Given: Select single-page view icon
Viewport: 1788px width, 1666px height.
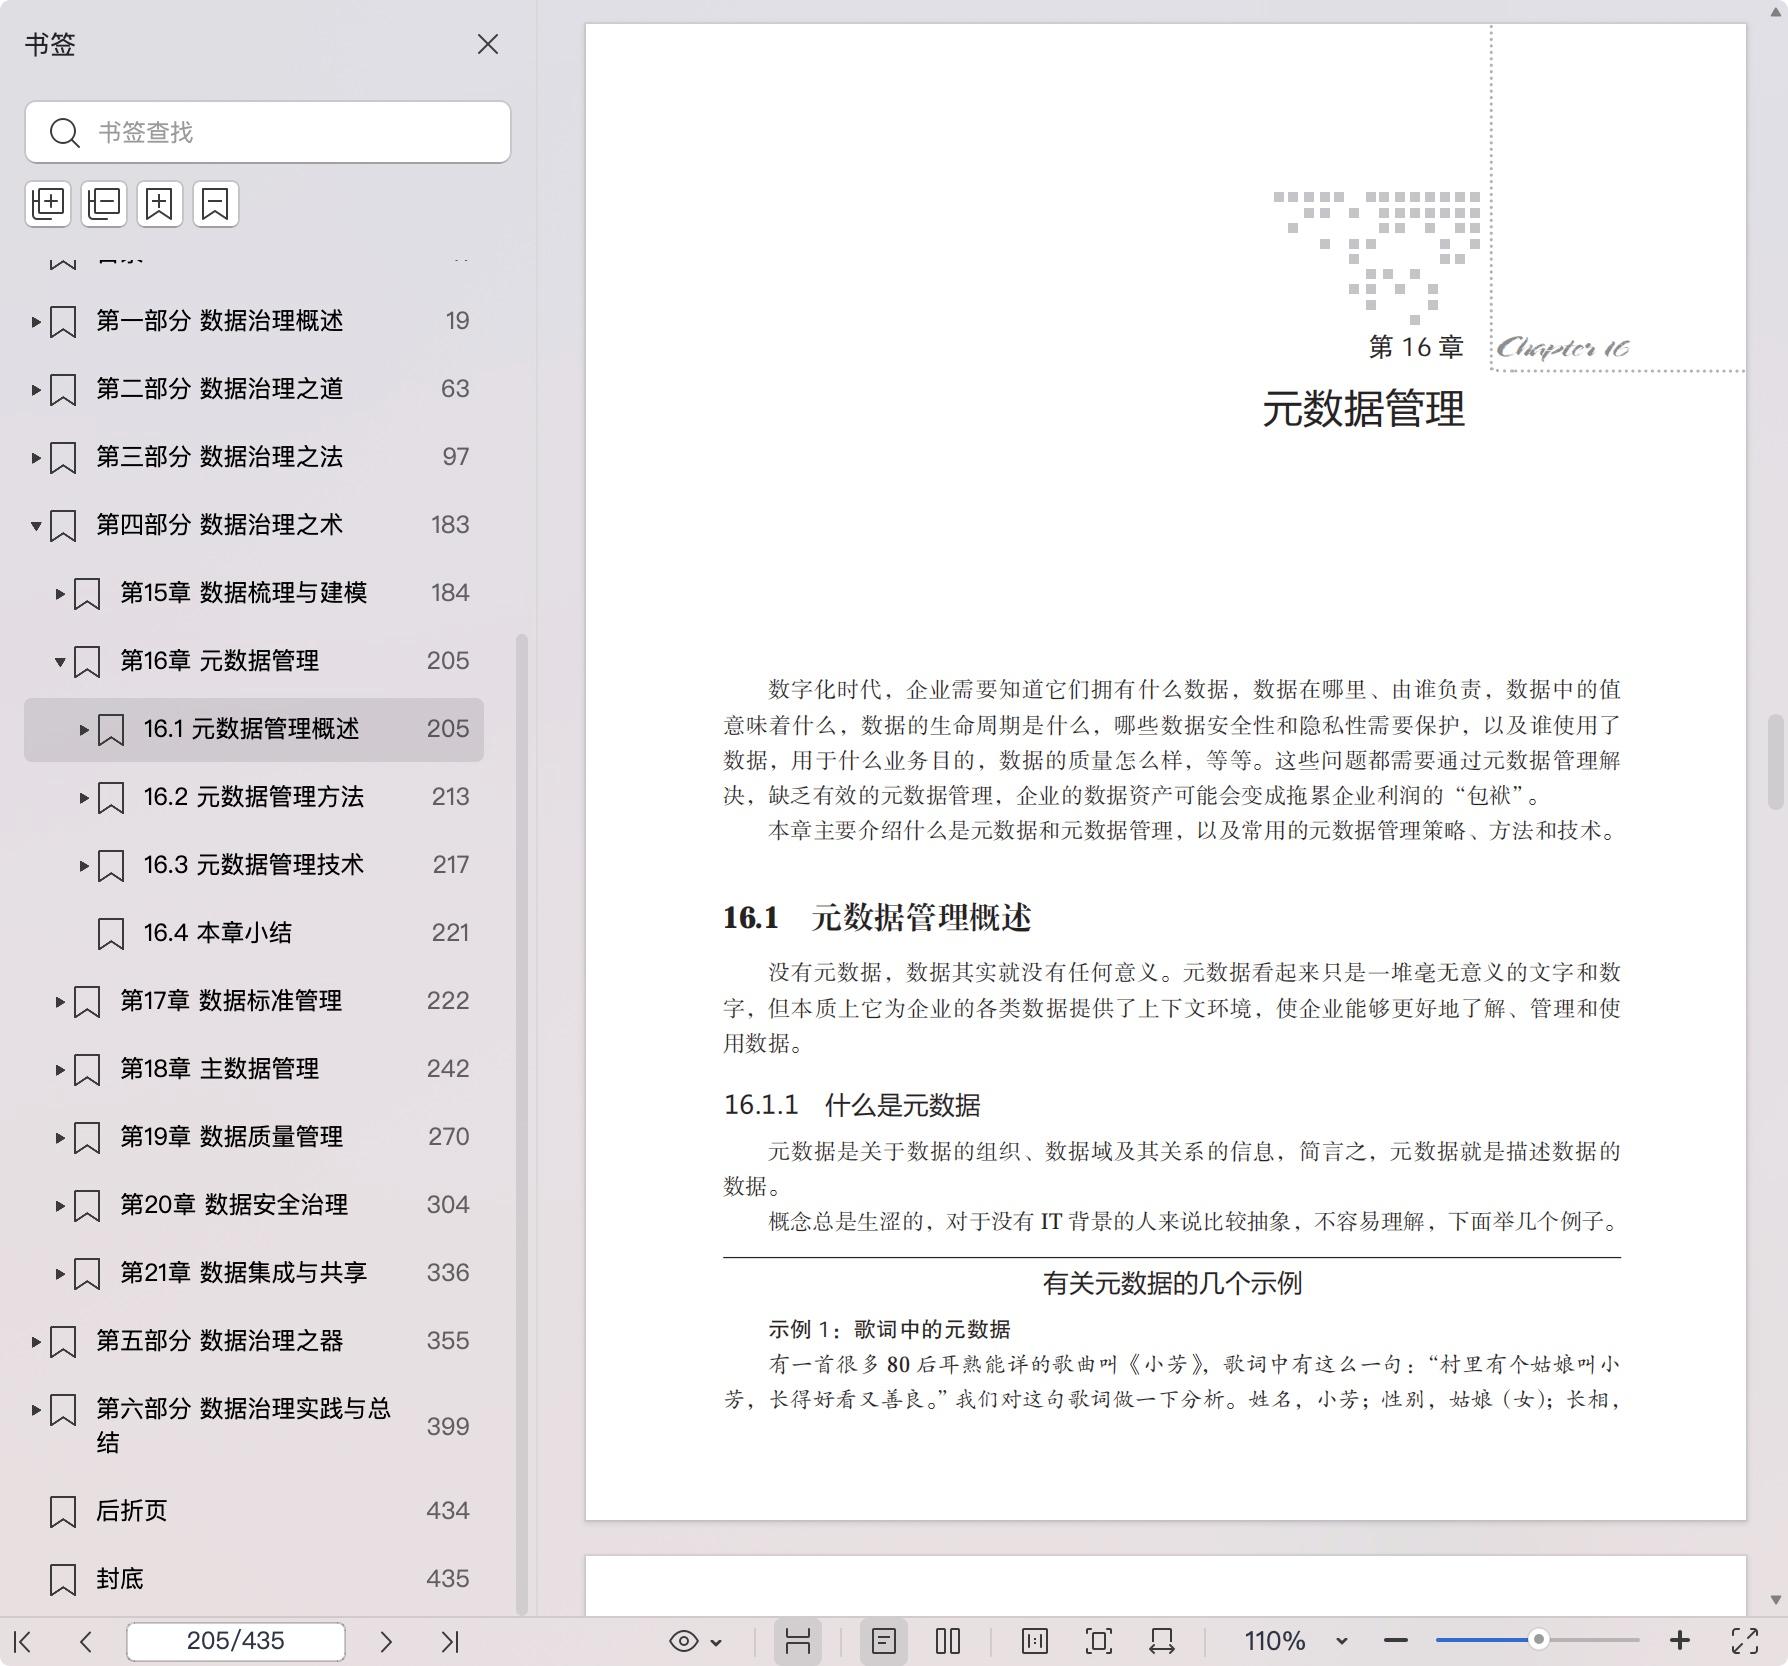Looking at the screenshot, I should tap(884, 1641).
